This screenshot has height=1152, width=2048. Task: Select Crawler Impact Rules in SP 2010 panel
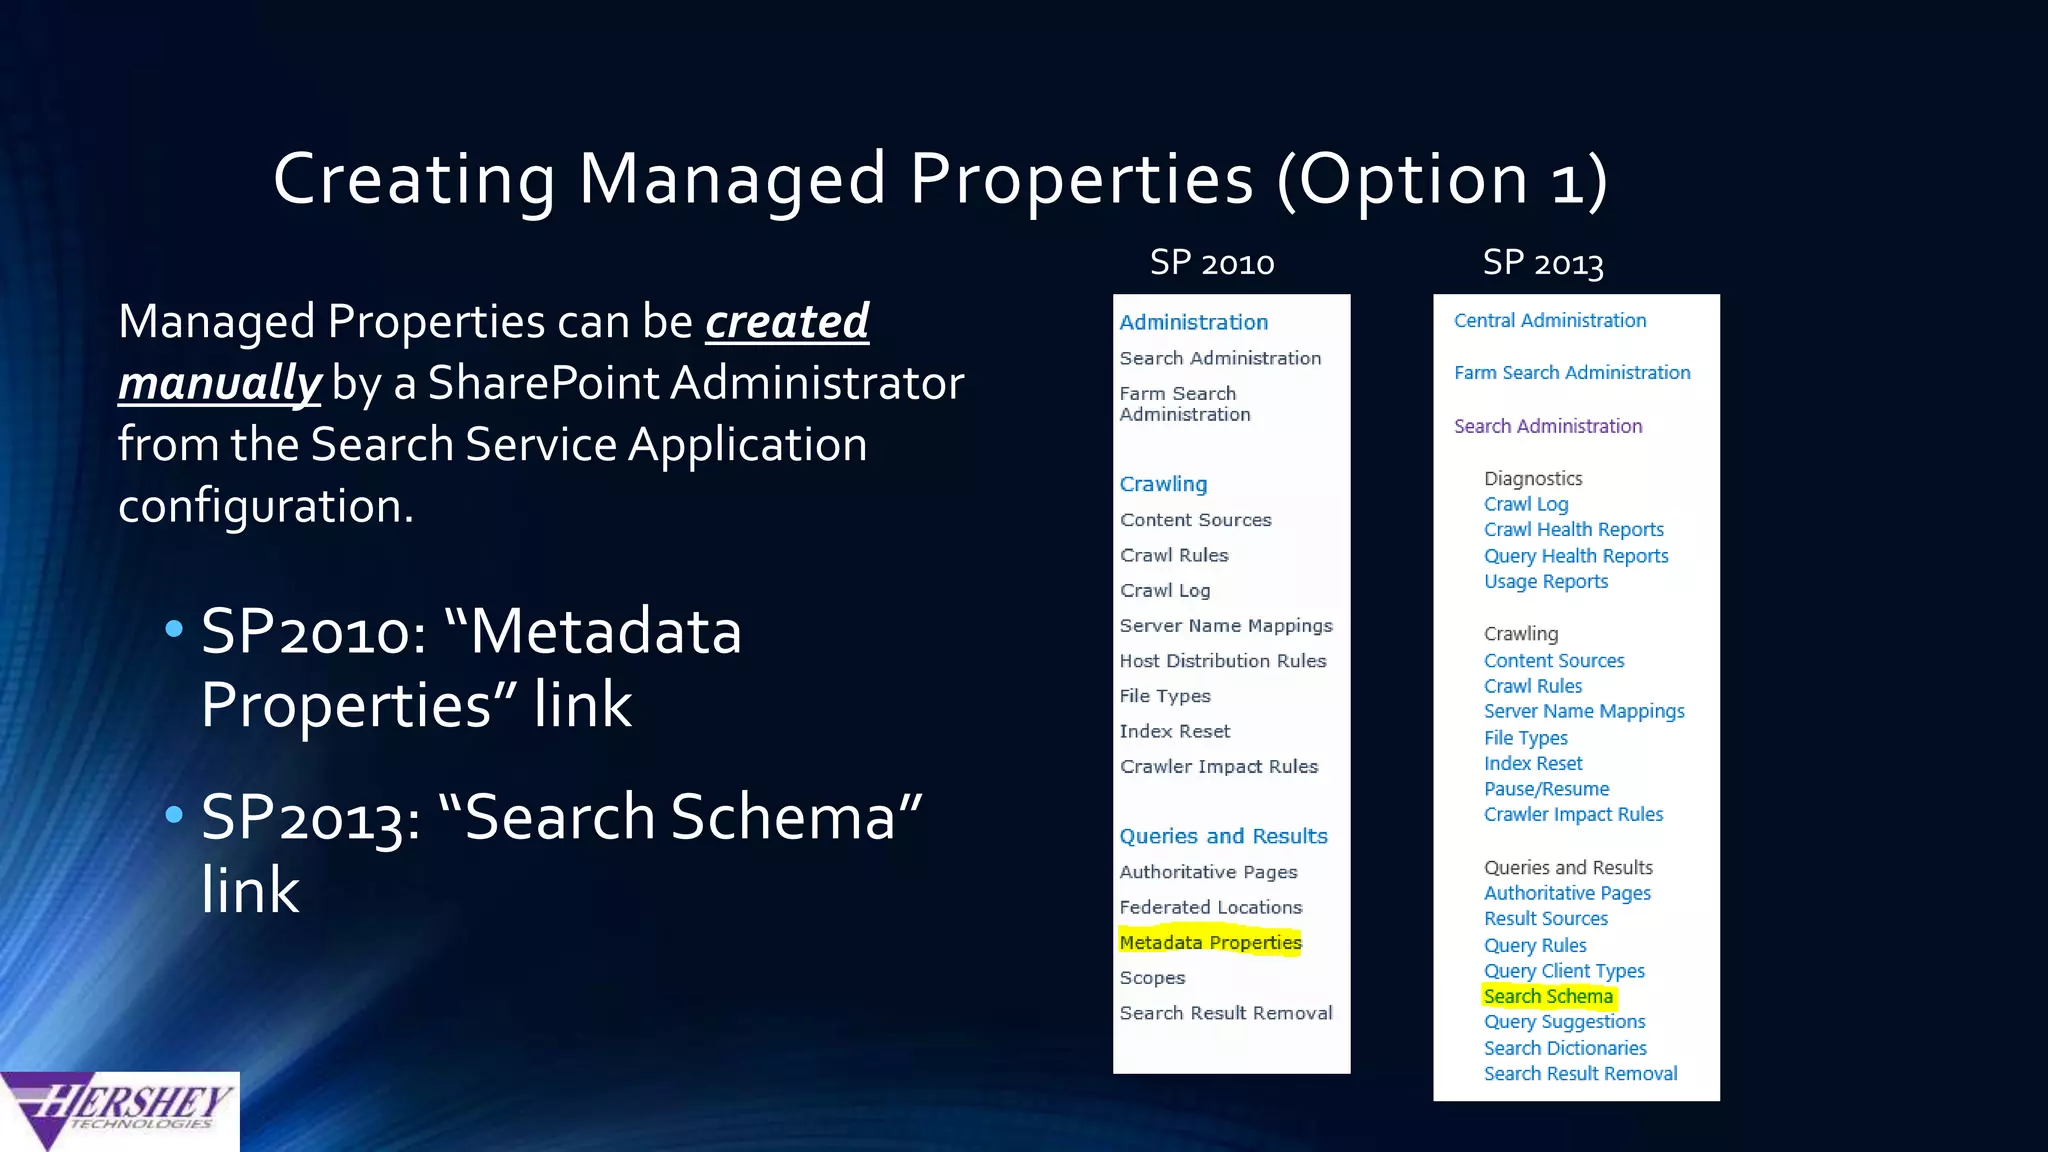[x=1219, y=766]
